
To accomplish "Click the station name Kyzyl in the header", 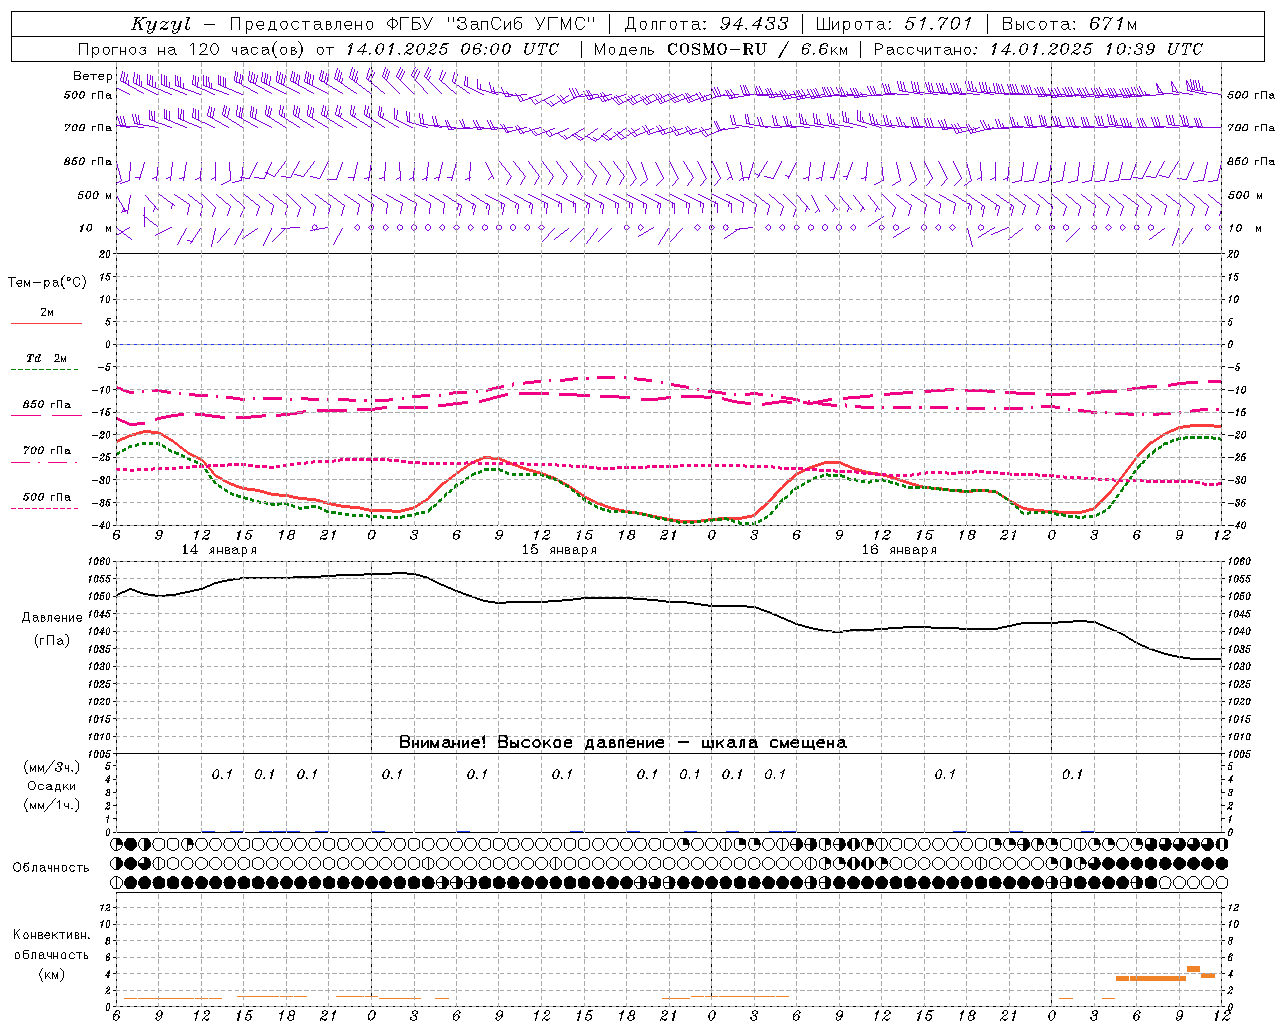I will pos(161,25).
